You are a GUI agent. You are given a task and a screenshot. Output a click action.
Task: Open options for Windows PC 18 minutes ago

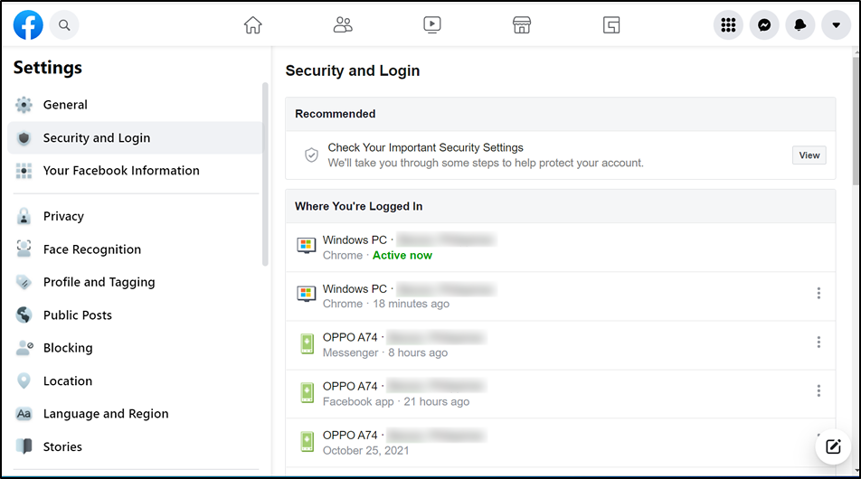[818, 293]
